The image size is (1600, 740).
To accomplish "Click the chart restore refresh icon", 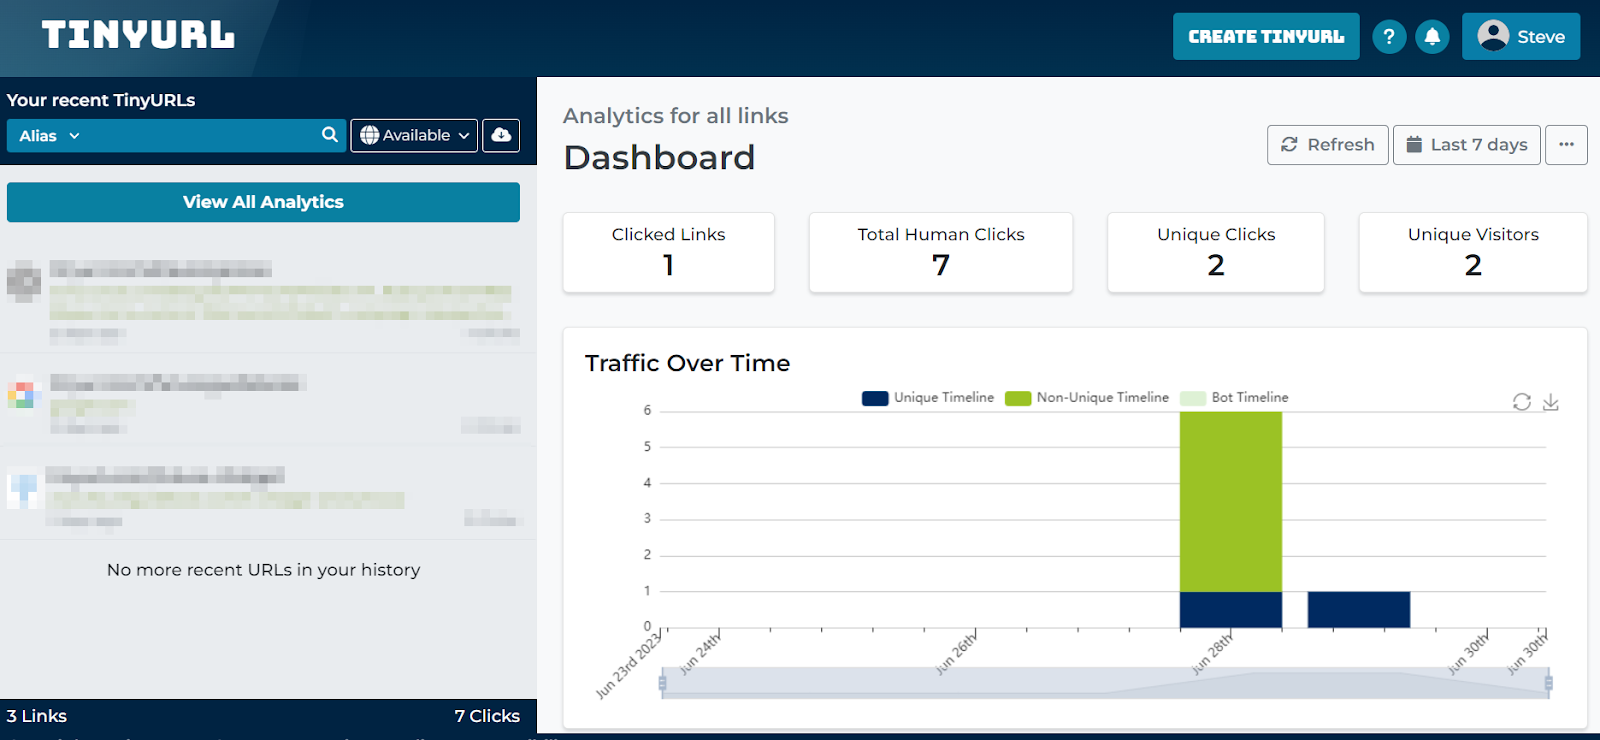I will (1521, 402).
